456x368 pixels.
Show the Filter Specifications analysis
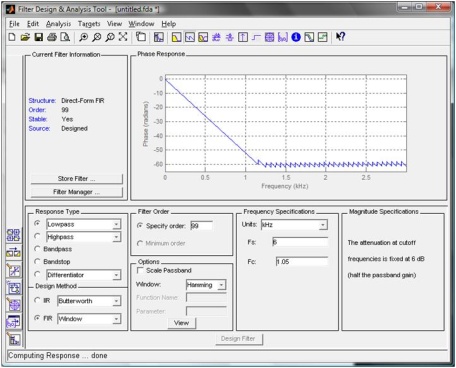click(x=159, y=37)
